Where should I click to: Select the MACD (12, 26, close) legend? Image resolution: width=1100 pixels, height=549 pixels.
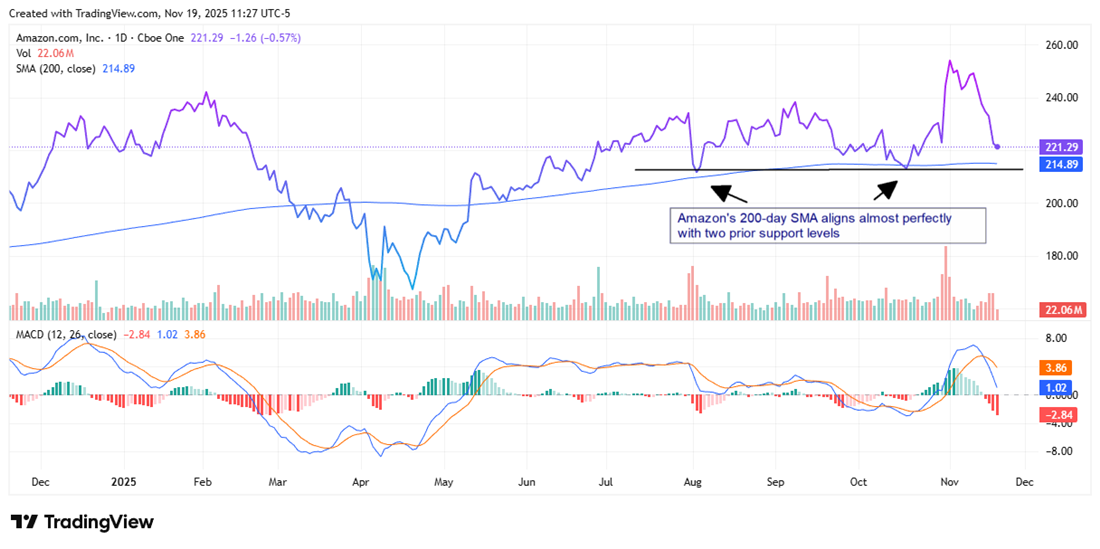click(64, 334)
